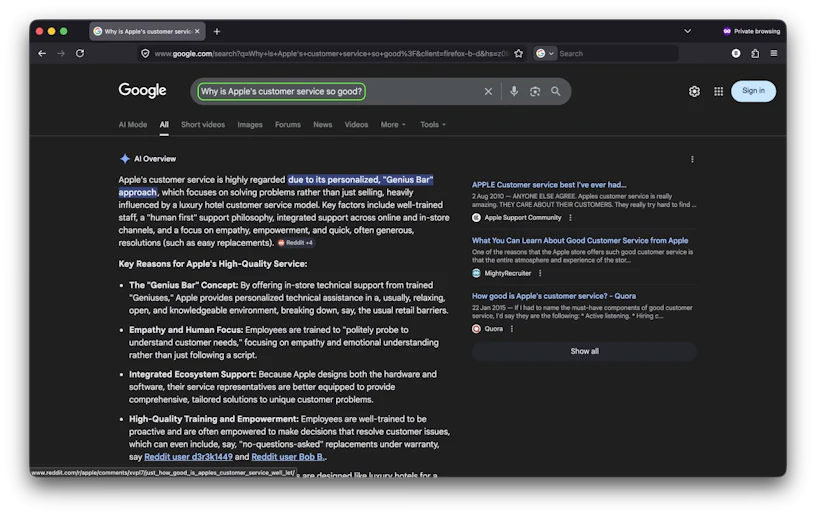Expand the More search filters dropdown
Screen dimensions: 816x516
pos(393,125)
